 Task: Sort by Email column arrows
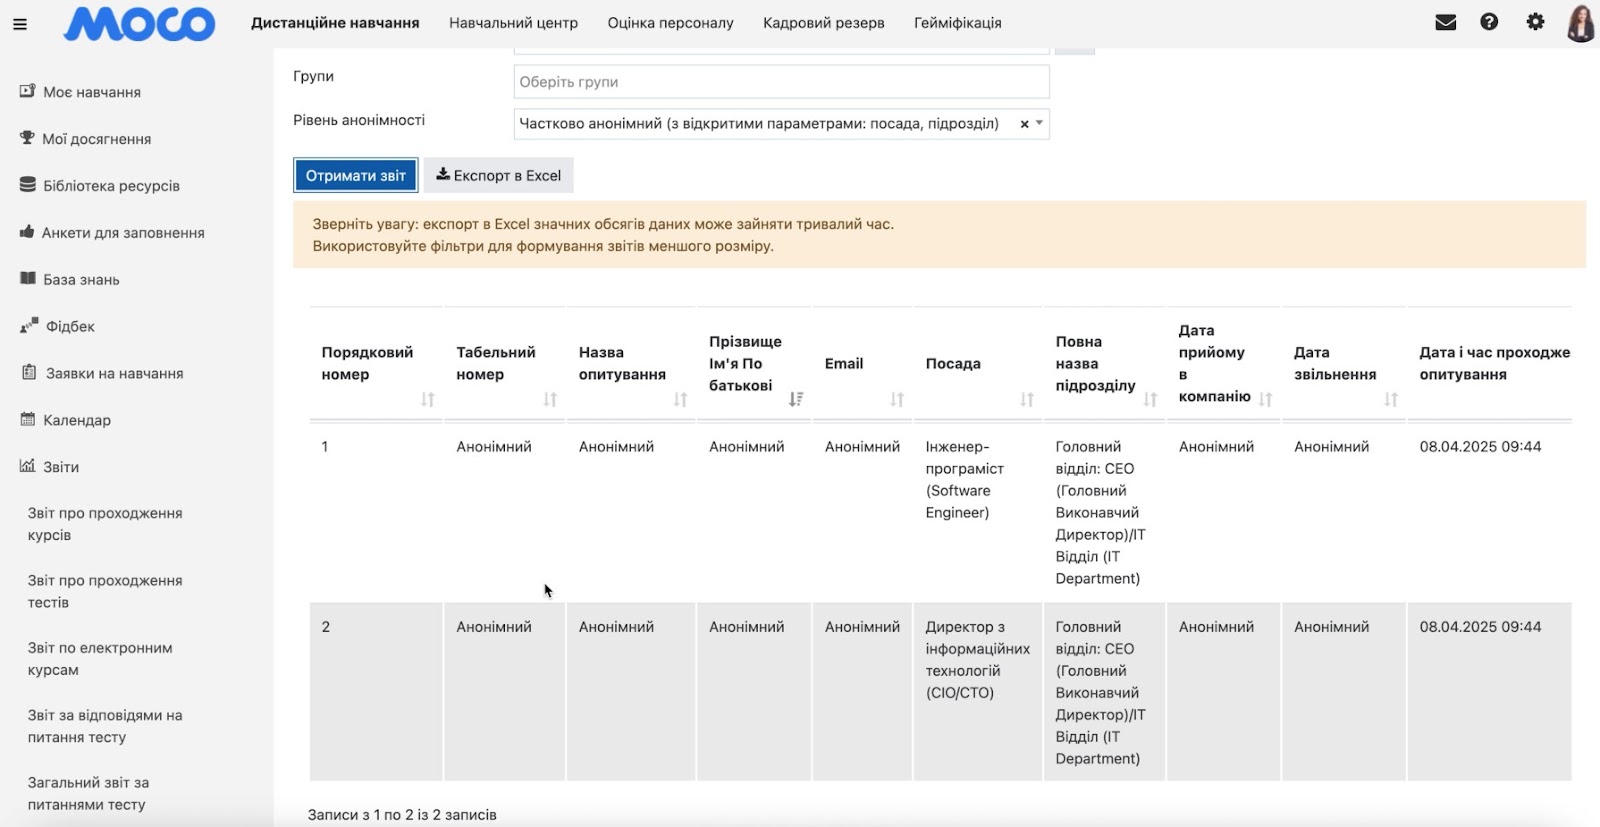897,399
